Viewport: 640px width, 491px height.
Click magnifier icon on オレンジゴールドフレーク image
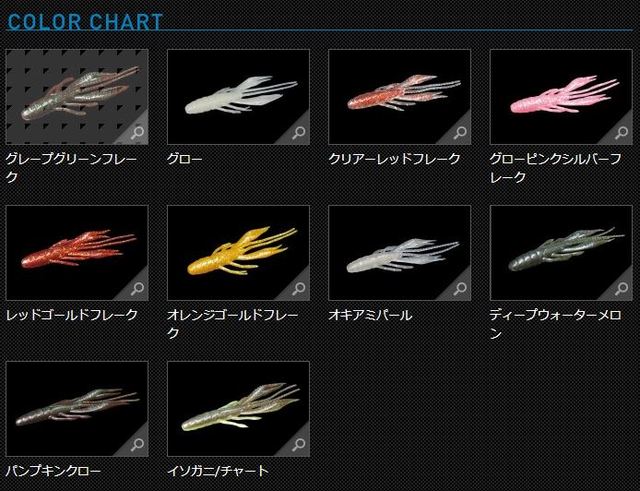pos(300,289)
